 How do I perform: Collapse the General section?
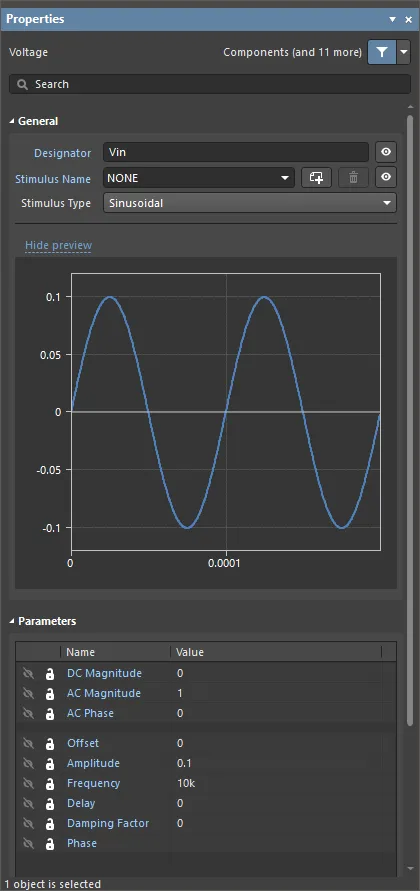(x=34, y=121)
